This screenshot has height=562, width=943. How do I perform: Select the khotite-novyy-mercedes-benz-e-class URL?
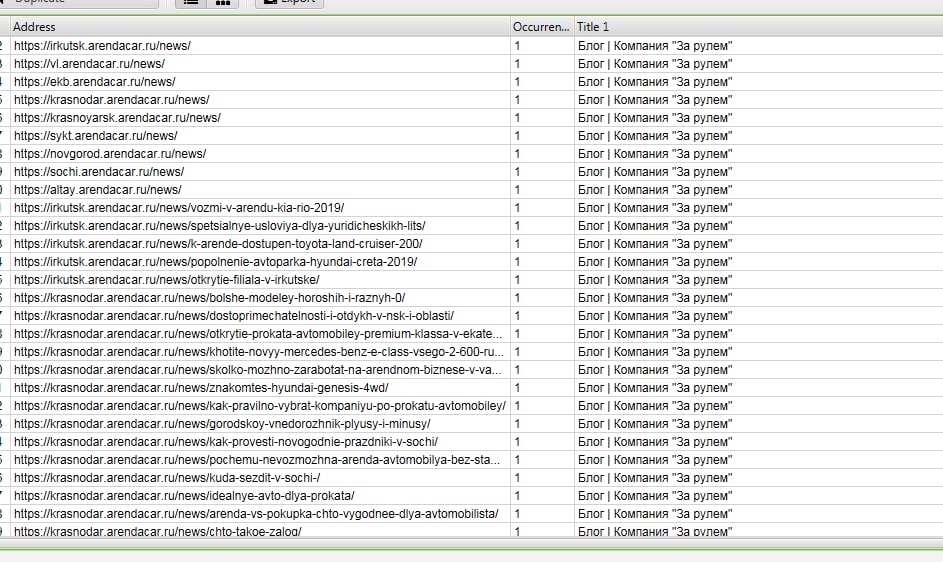tap(259, 352)
